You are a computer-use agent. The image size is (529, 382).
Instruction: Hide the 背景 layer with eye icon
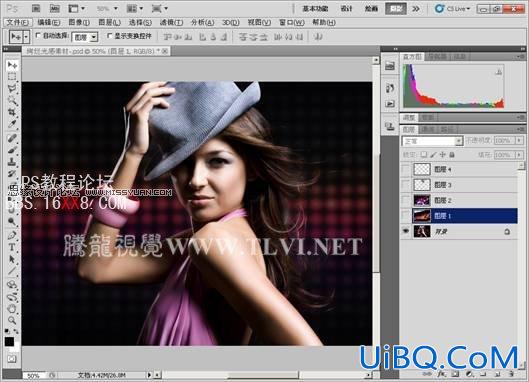pos(406,231)
